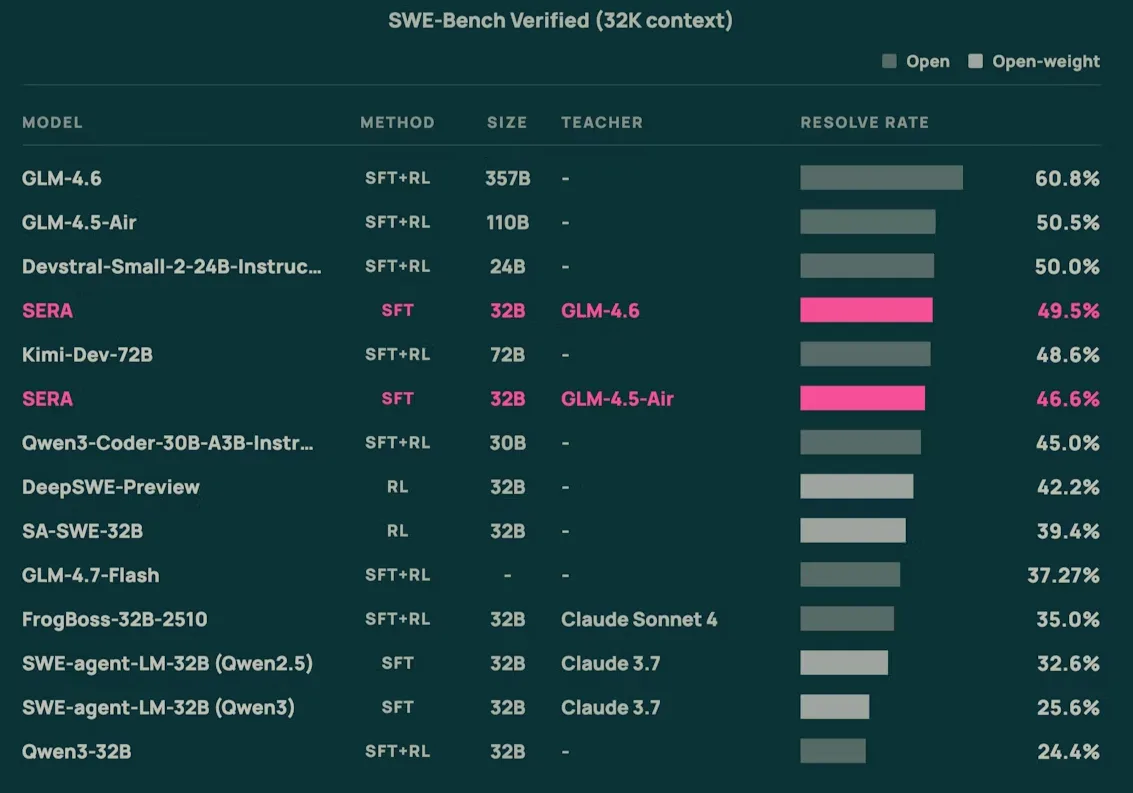Viewport: 1133px width, 793px height.
Task: Select the Qwen3-32B model in last row
Action: (77, 751)
